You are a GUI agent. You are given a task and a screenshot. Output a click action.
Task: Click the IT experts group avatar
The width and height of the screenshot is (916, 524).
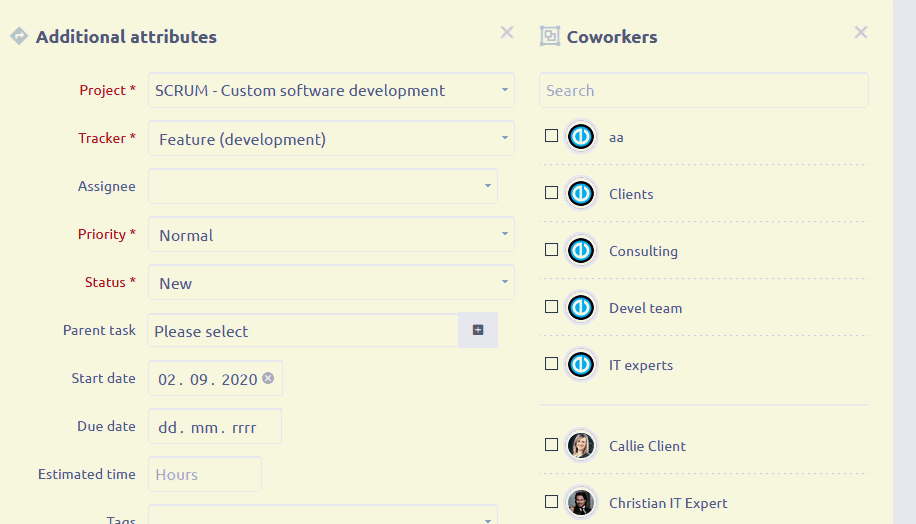click(x=581, y=365)
